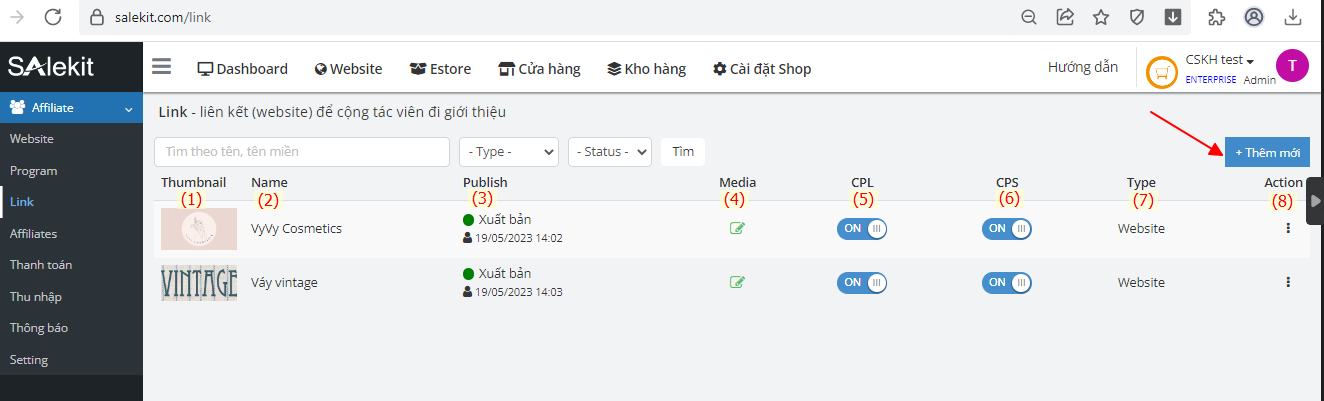Open three-dot action menu for Váy vintage
The image size is (1324, 401).
[1288, 282]
